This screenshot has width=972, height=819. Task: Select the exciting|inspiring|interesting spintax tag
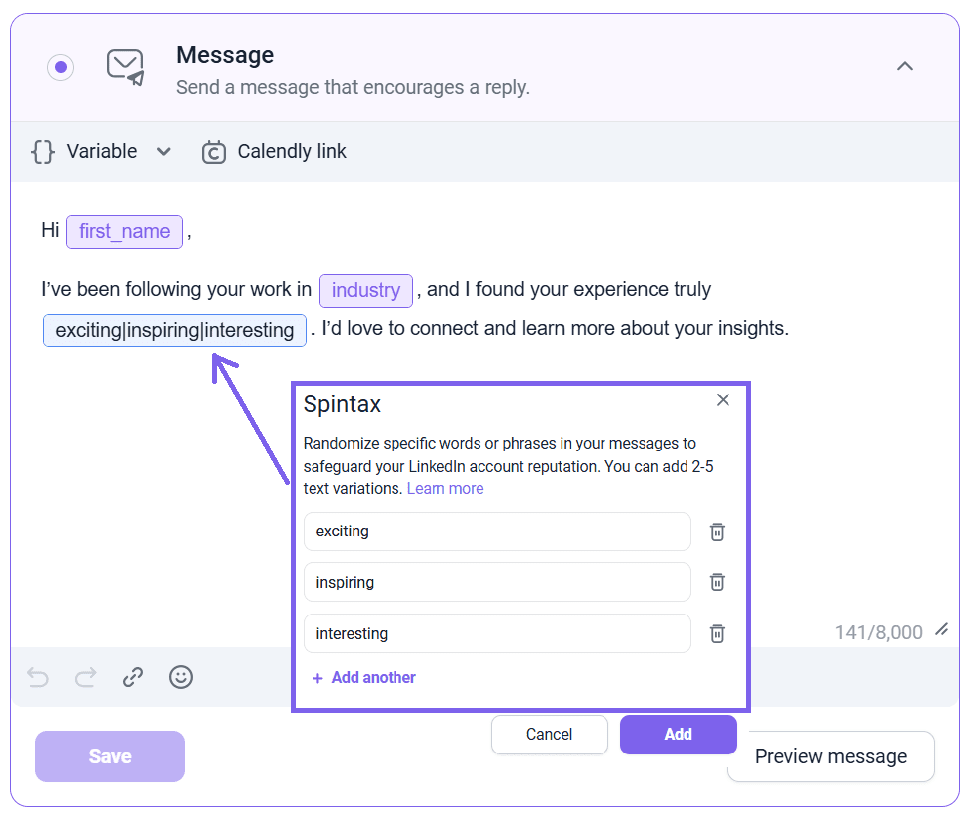point(175,330)
